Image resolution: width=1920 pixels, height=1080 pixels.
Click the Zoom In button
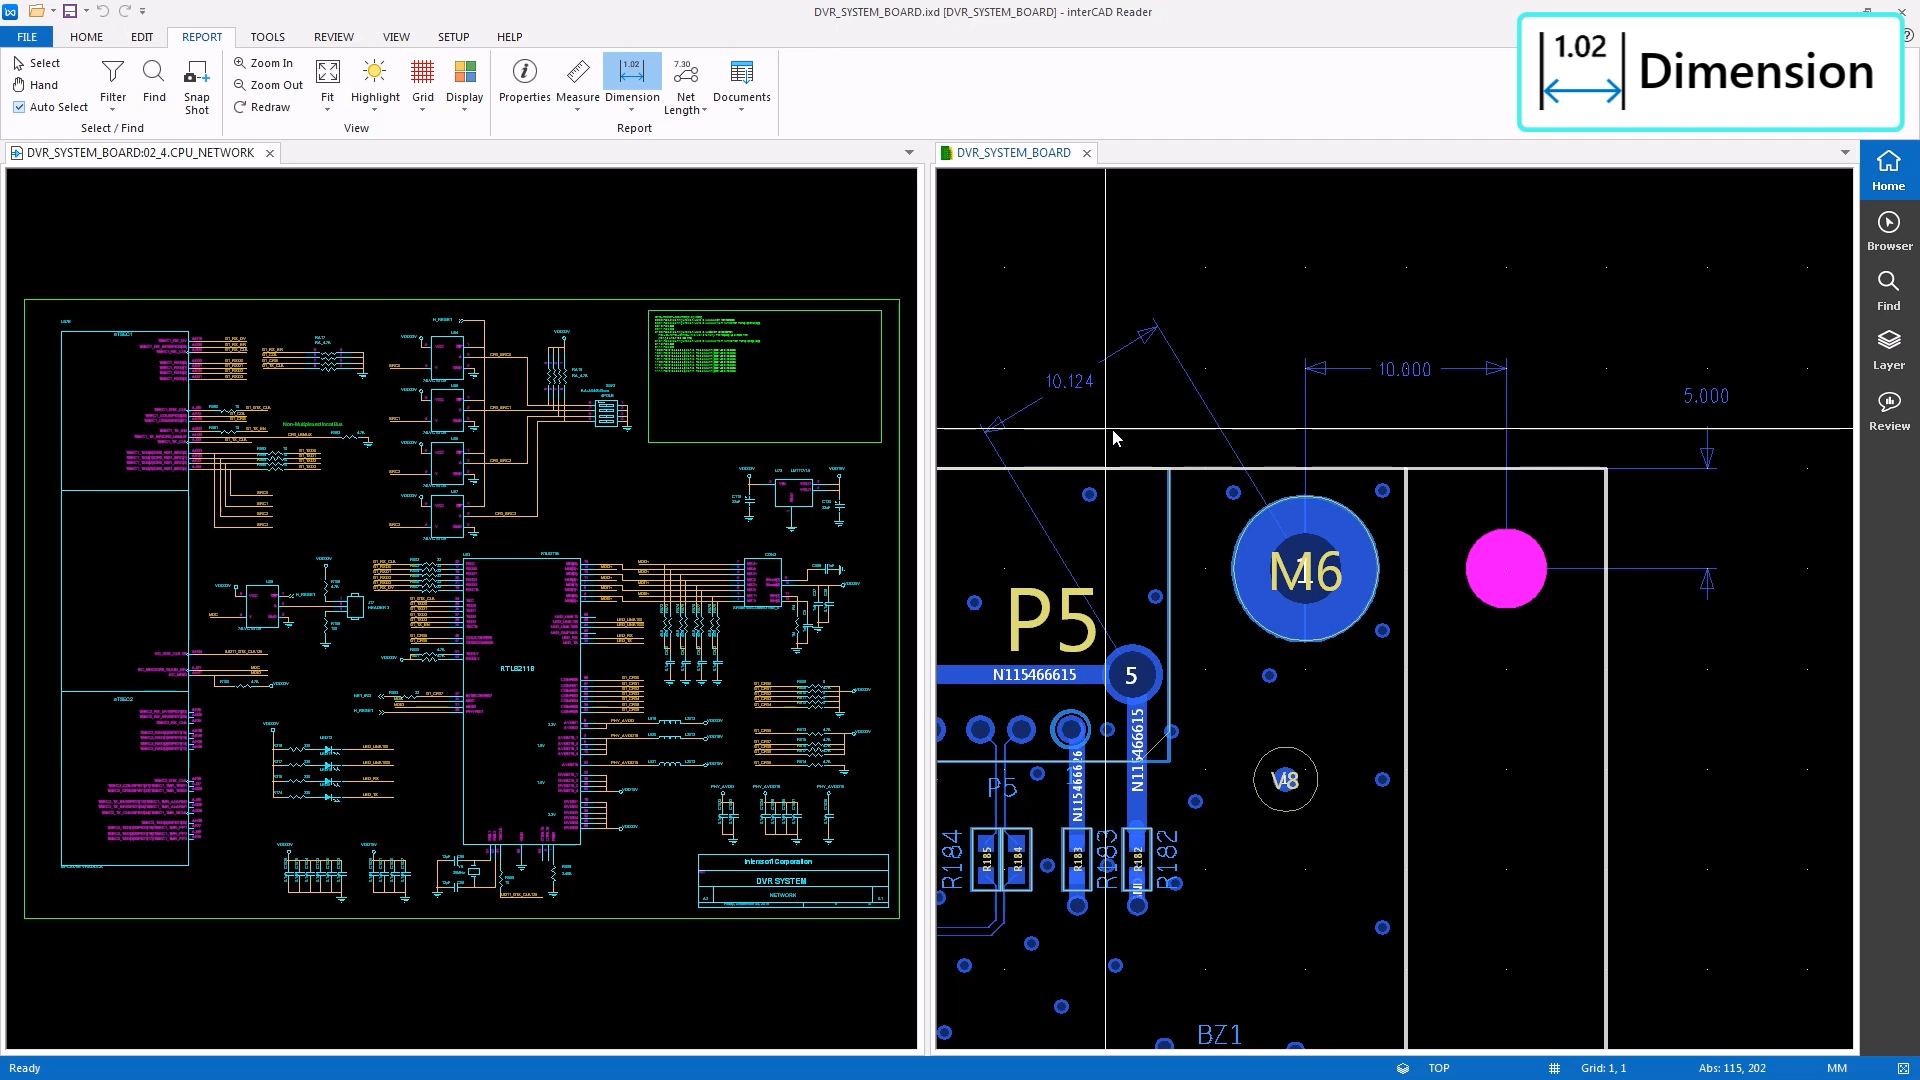[x=263, y=63]
